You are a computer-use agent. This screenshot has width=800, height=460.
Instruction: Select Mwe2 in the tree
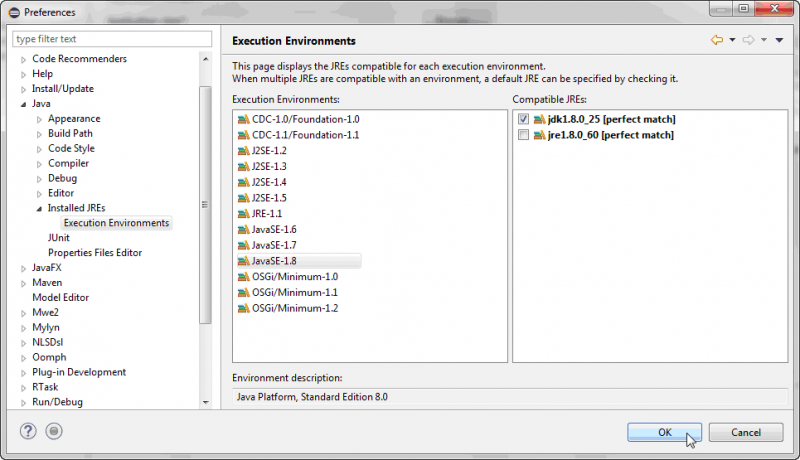point(45,312)
